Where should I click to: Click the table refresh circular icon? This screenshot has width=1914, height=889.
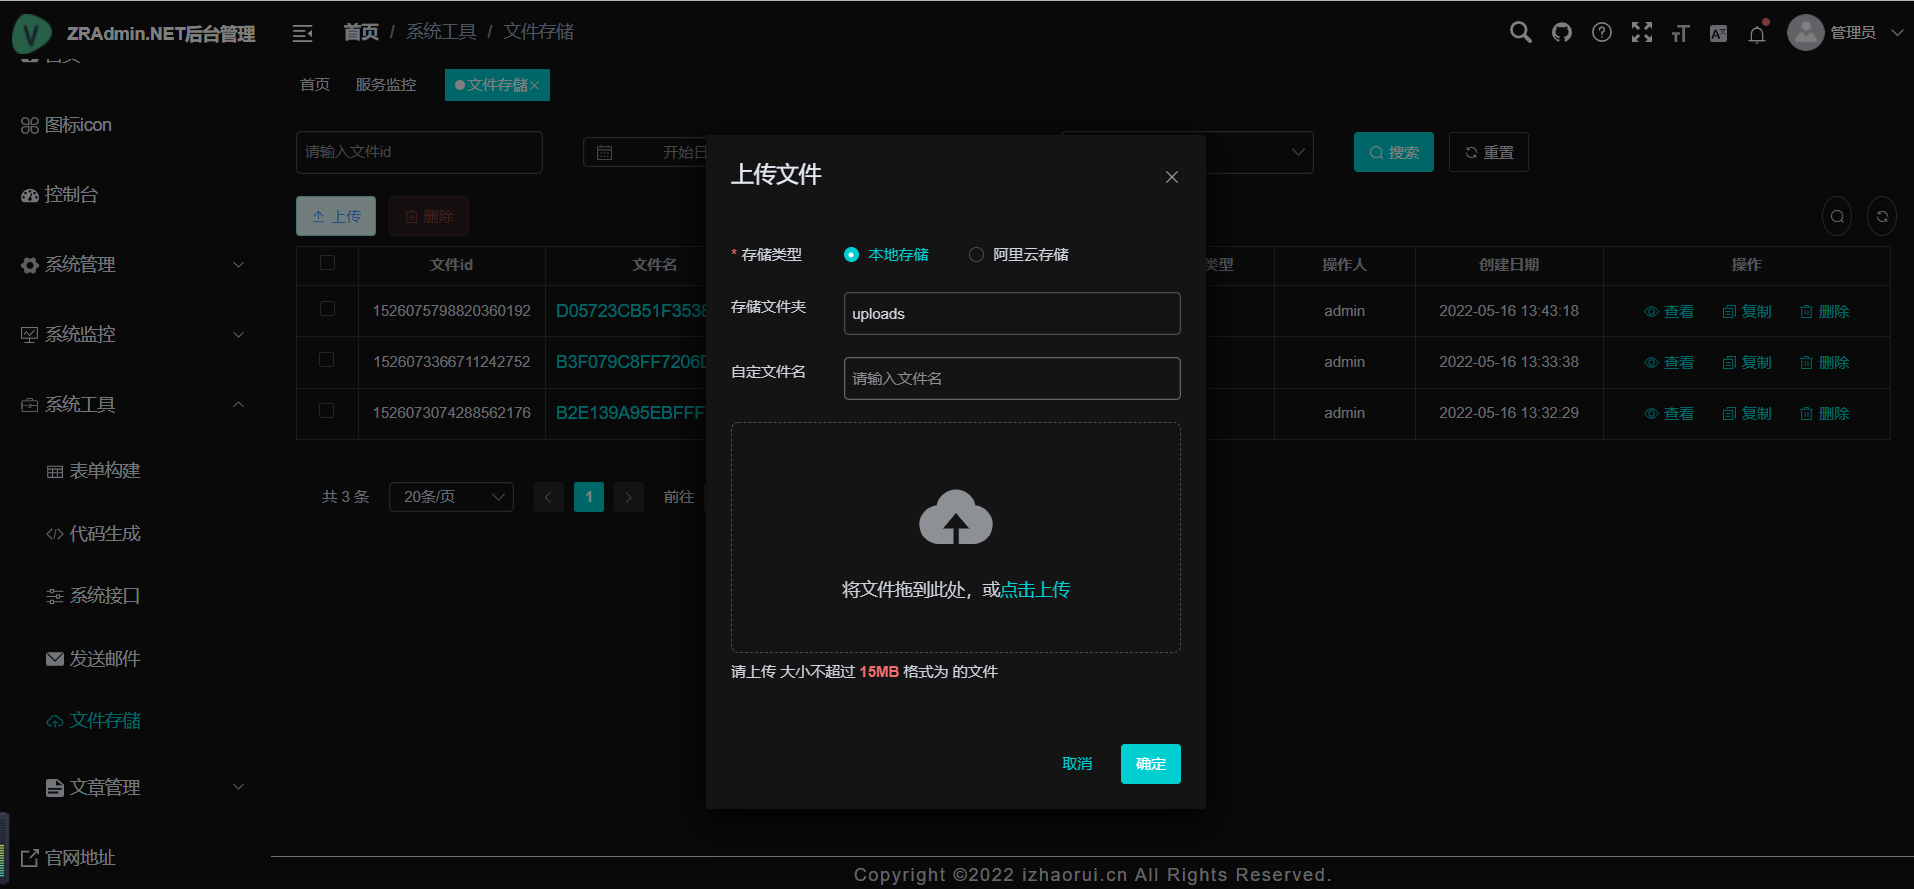1881,216
